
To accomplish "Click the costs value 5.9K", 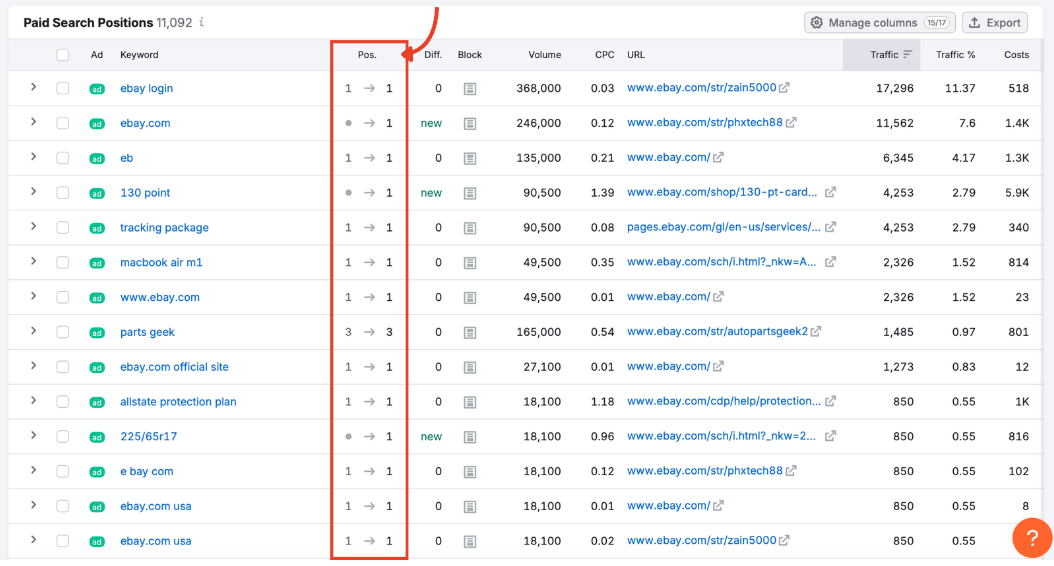I will point(1017,193).
